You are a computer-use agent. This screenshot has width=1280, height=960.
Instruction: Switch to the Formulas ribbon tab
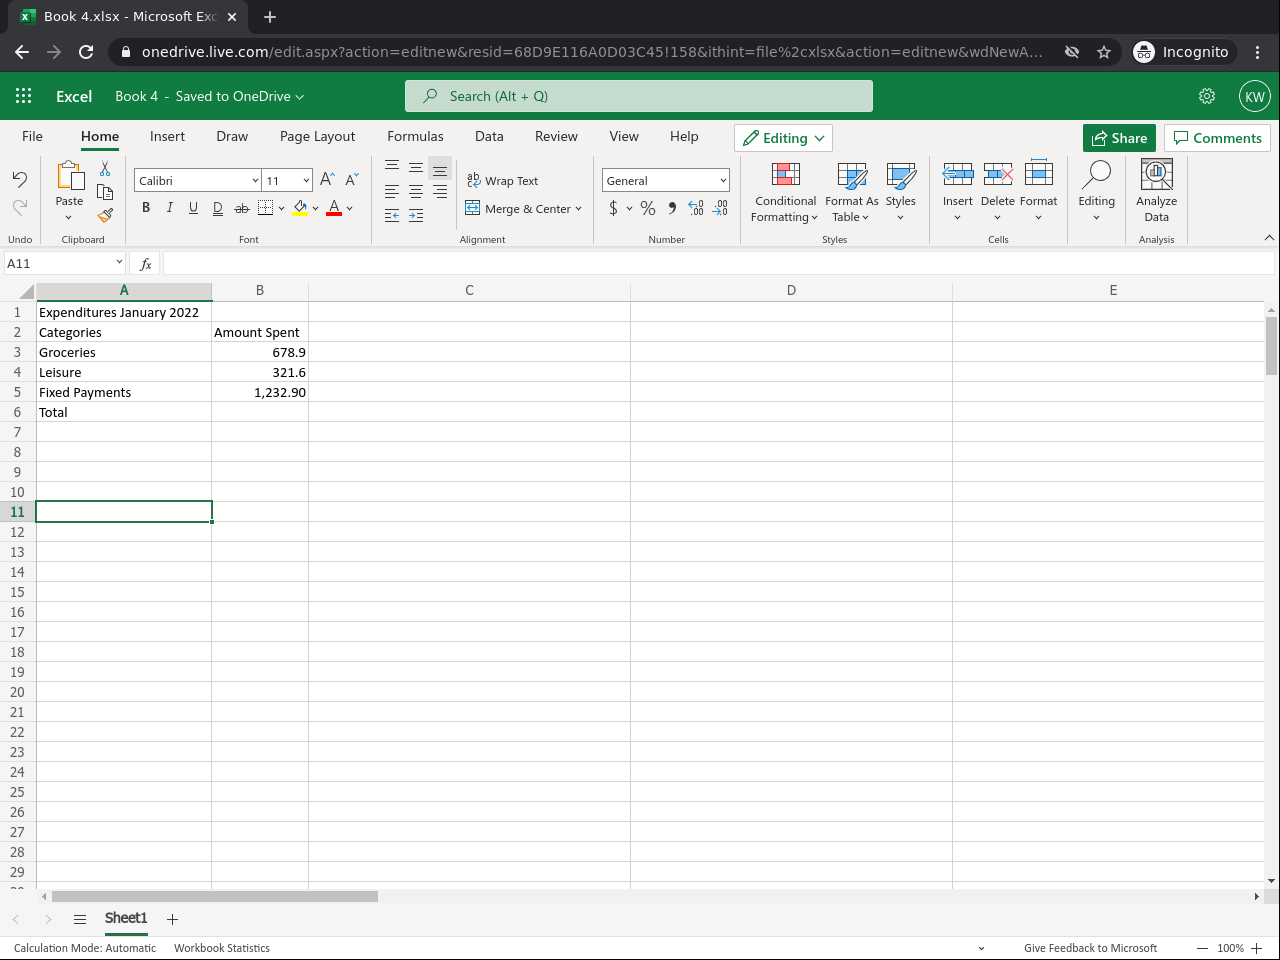click(x=415, y=137)
